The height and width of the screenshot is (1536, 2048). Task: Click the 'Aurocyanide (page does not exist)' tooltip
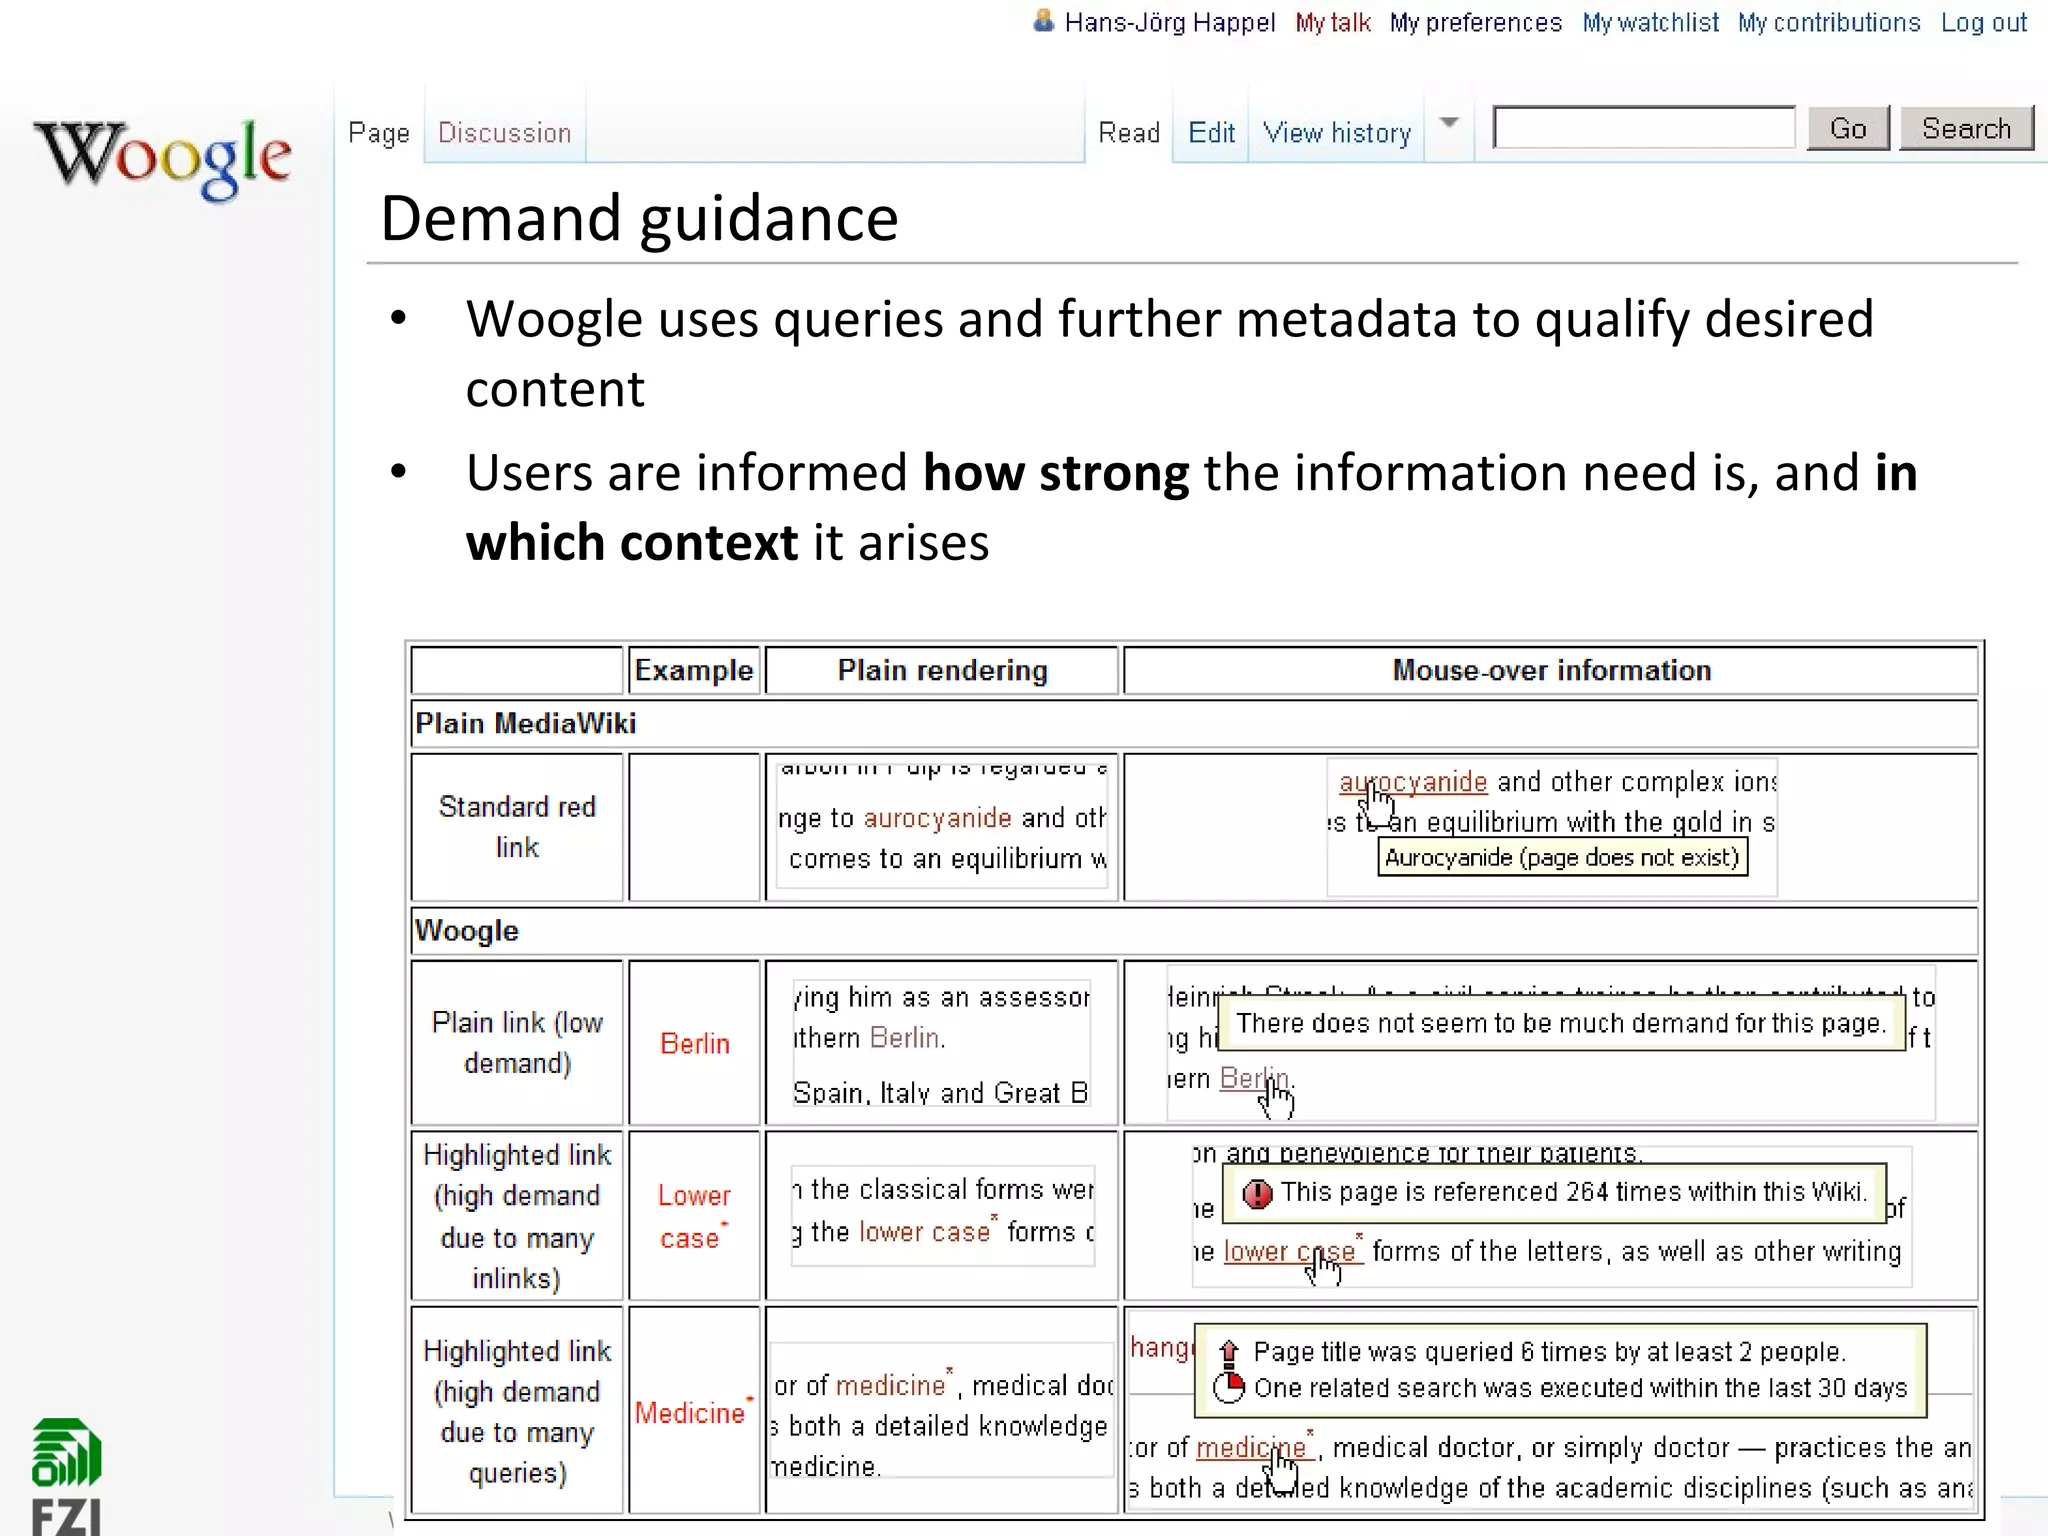click(1562, 857)
